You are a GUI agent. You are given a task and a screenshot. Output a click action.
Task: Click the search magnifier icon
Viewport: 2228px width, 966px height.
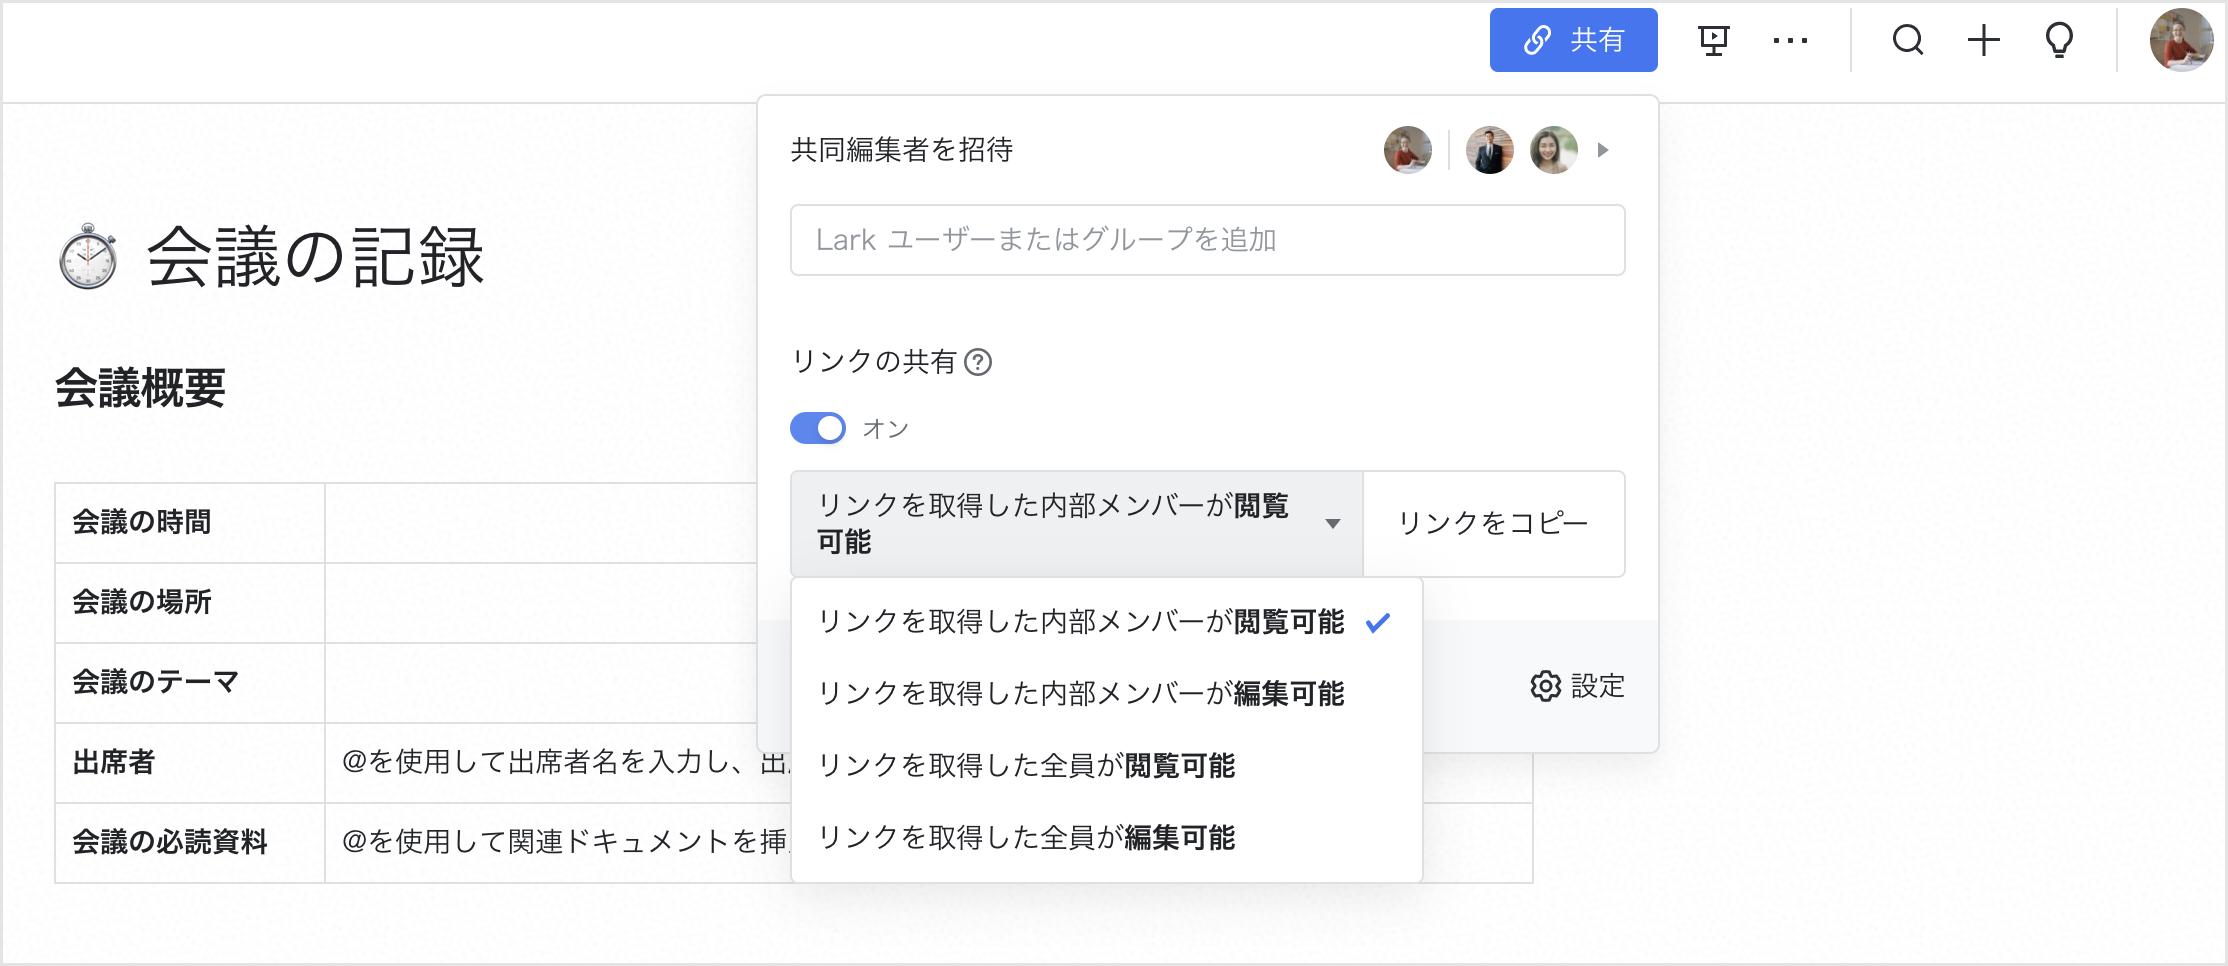tap(1907, 41)
